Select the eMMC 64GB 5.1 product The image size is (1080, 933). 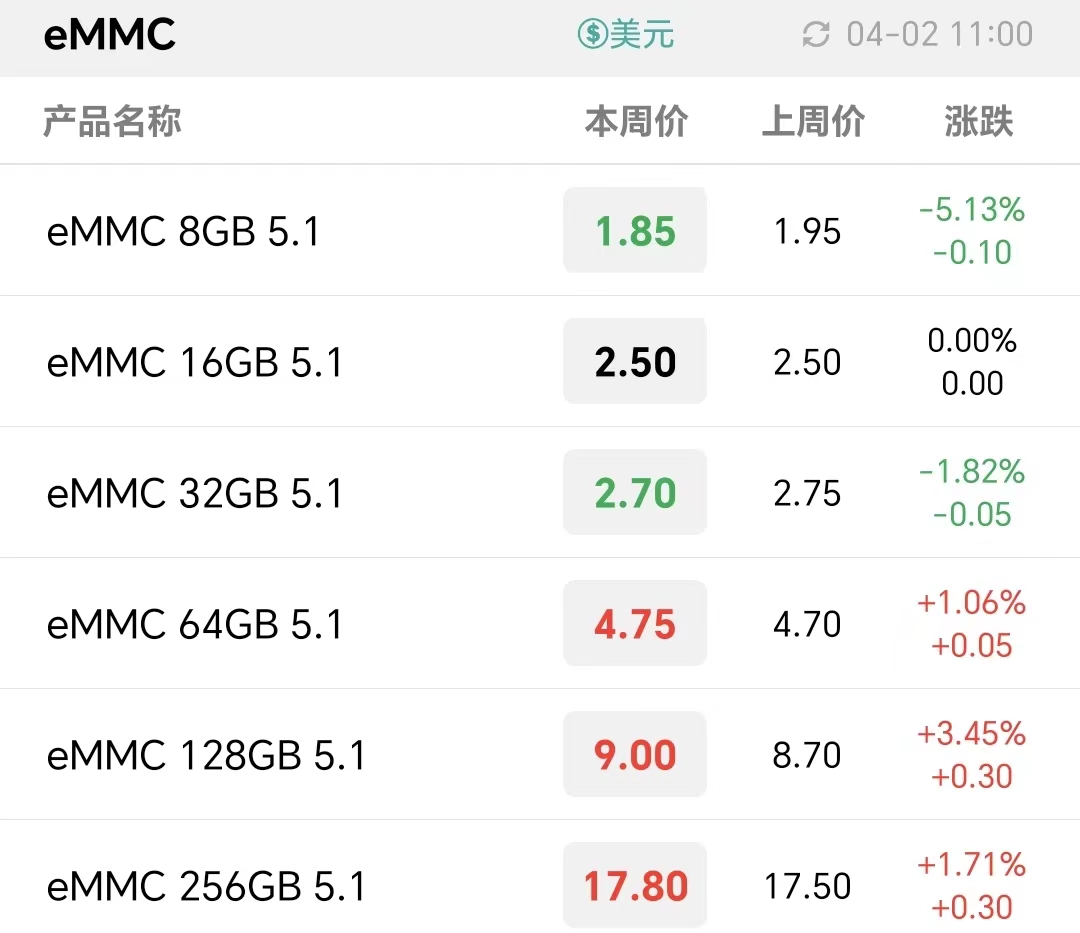pos(540,623)
